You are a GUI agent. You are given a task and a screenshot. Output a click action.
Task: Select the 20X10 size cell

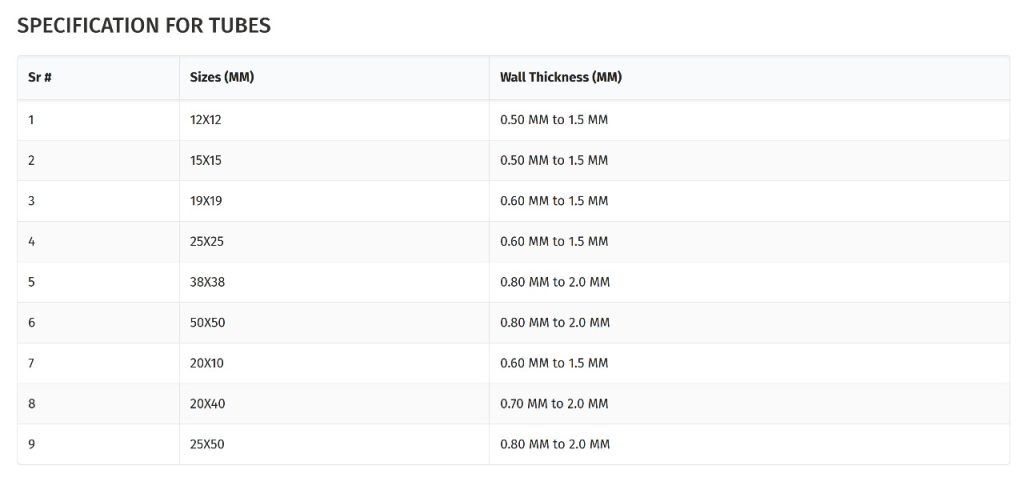[207, 363]
